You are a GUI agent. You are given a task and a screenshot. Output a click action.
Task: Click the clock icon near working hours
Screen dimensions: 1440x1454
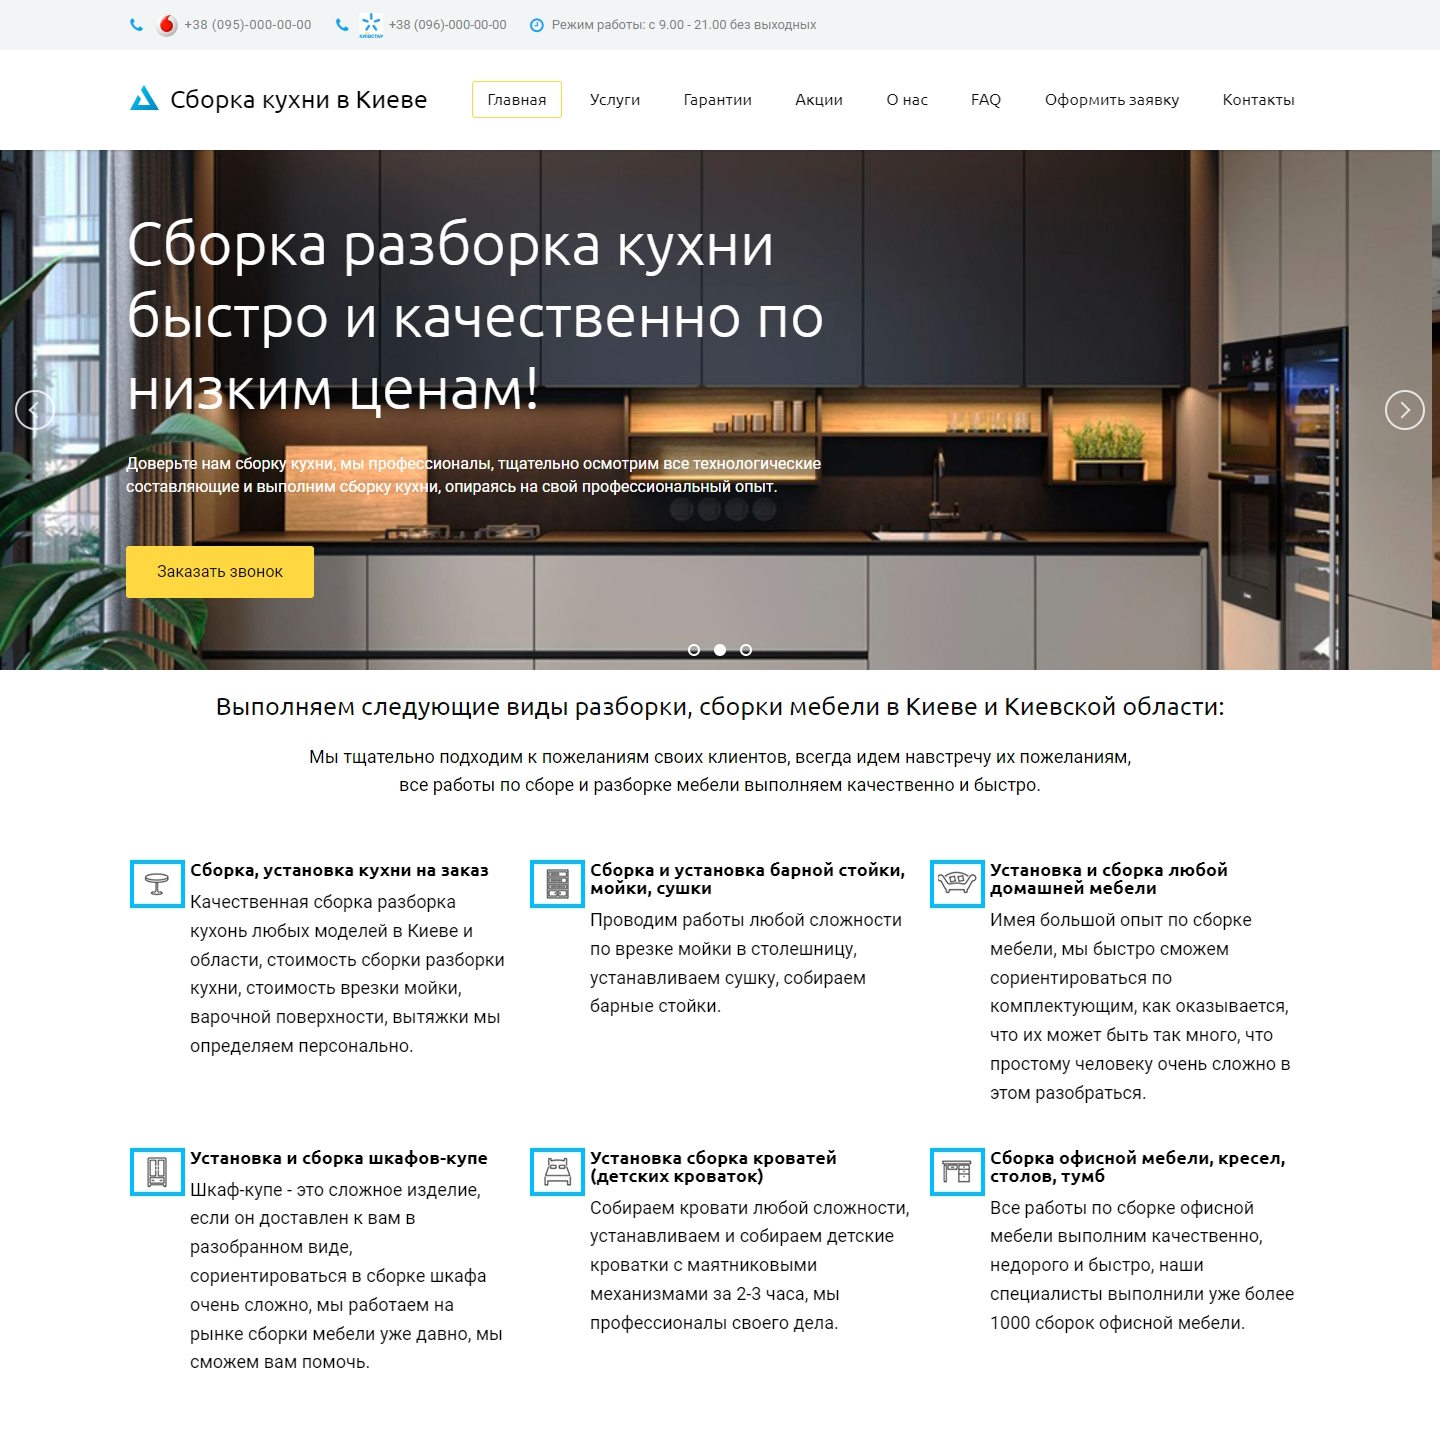[x=537, y=25]
